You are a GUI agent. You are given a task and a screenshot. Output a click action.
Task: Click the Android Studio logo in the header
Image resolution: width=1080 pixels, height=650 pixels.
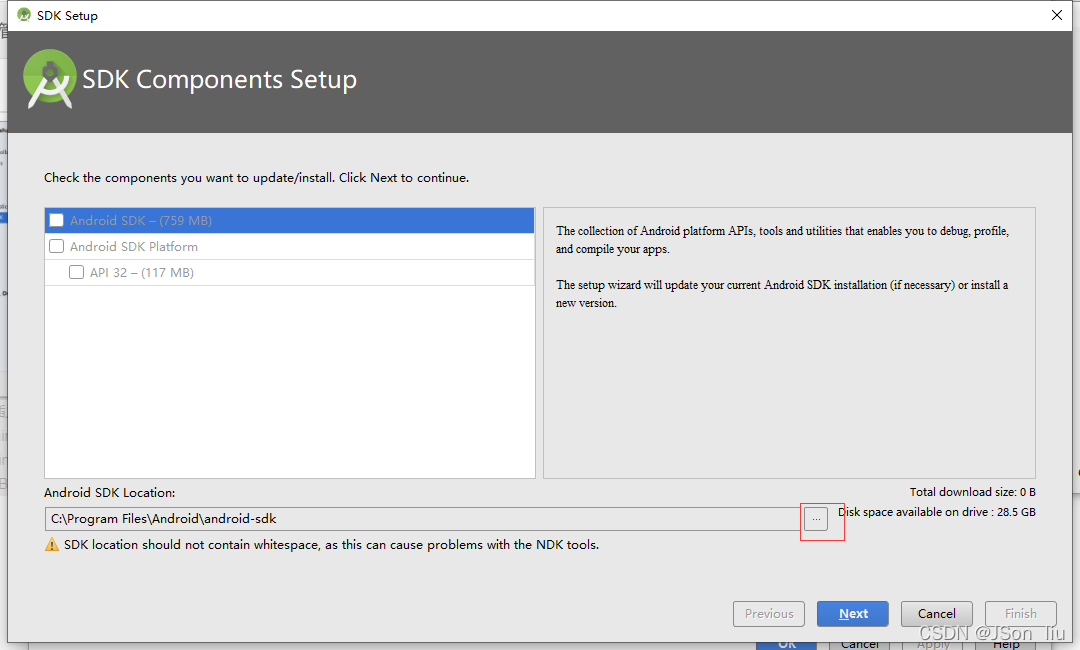click(x=49, y=79)
